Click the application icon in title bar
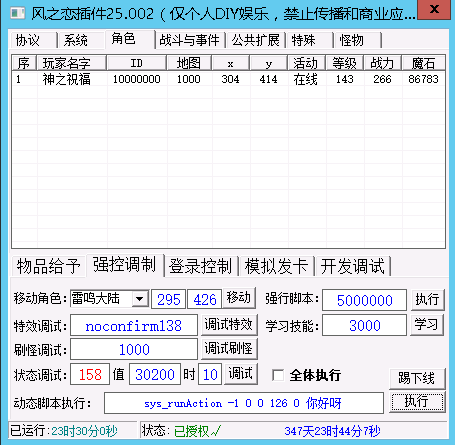The height and width of the screenshot is (445, 455). coord(18,13)
